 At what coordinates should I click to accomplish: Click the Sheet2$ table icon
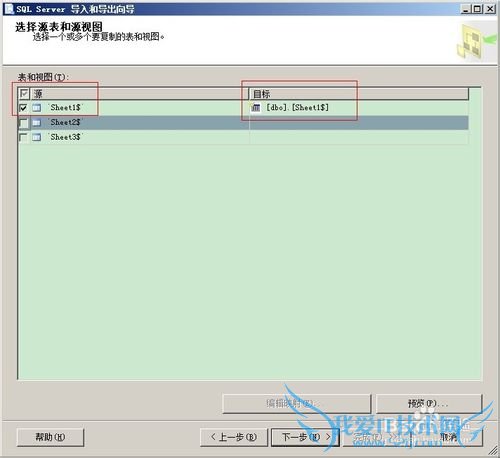coord(37,123)
